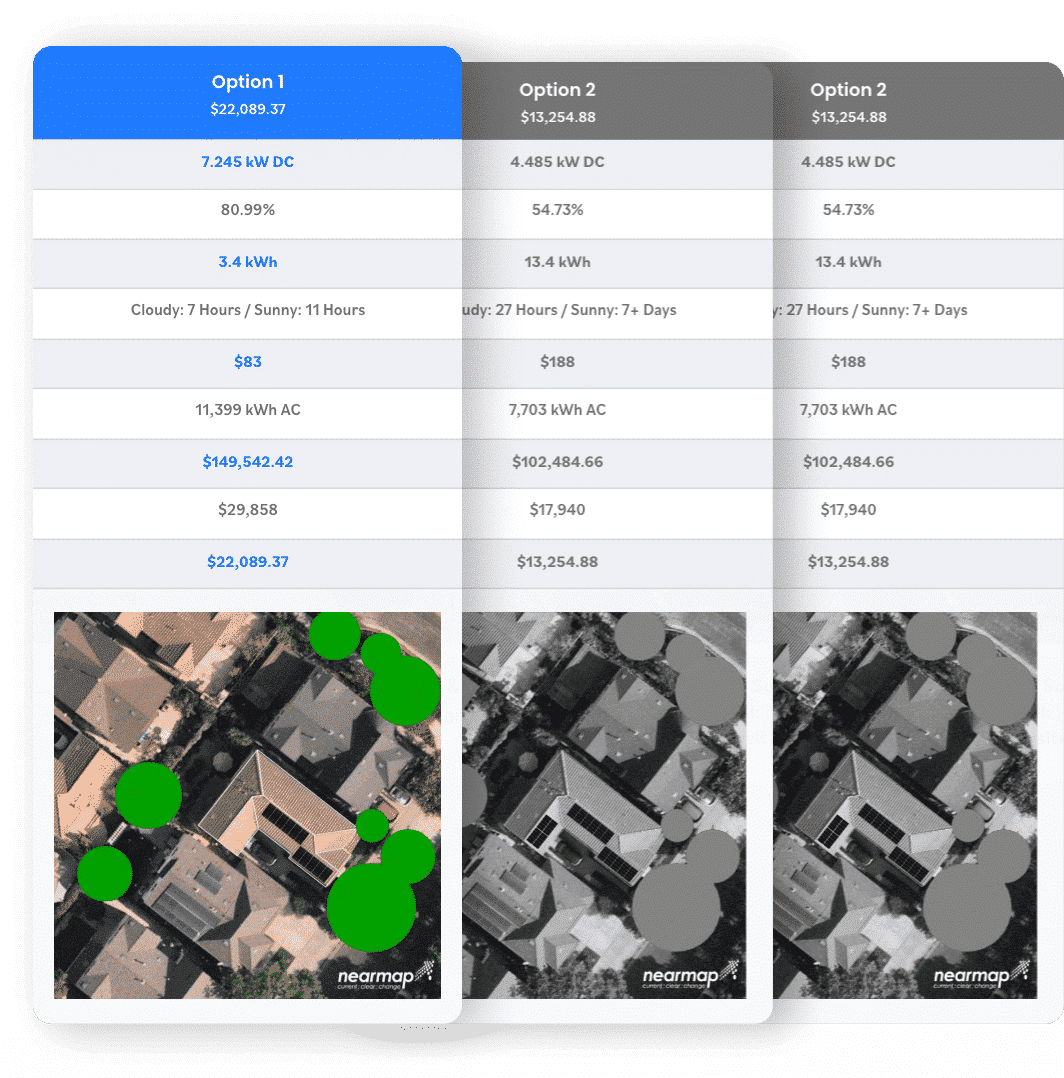Click Cloudy: 7 Hours / Sunny: 11 Hours
Viewport: 1064px width, 1078px height.
point(247,310)
